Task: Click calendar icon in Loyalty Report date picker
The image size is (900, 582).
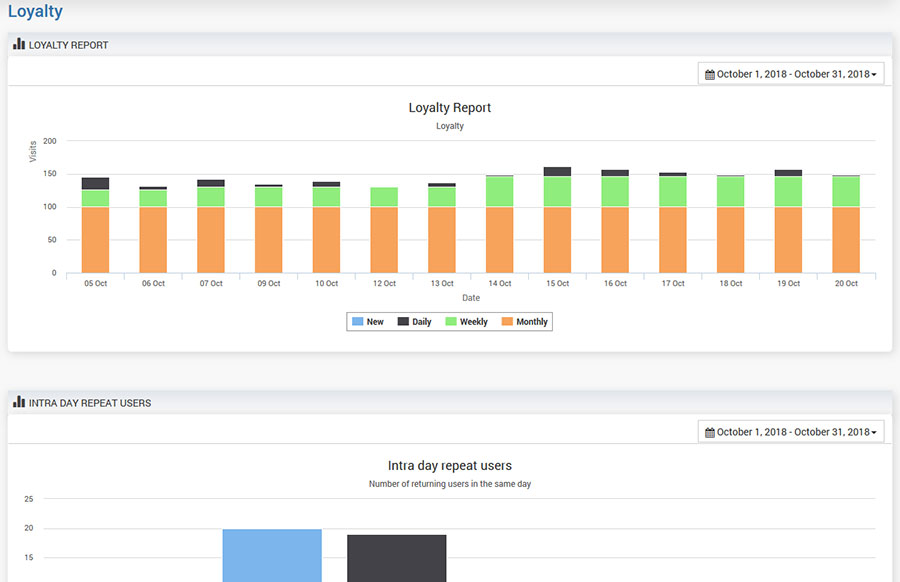Action: [710, 75]
